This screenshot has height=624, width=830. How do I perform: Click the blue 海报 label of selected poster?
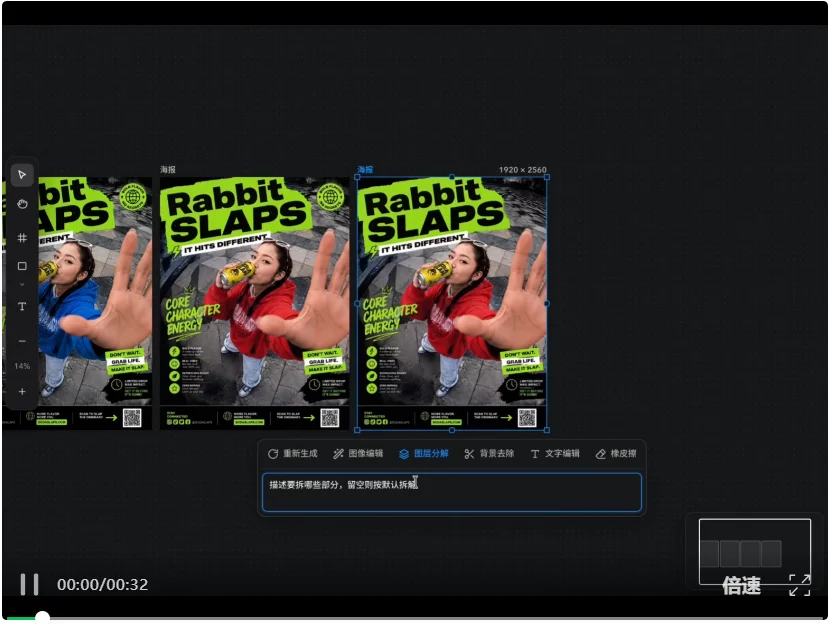[x=365, y=169]
